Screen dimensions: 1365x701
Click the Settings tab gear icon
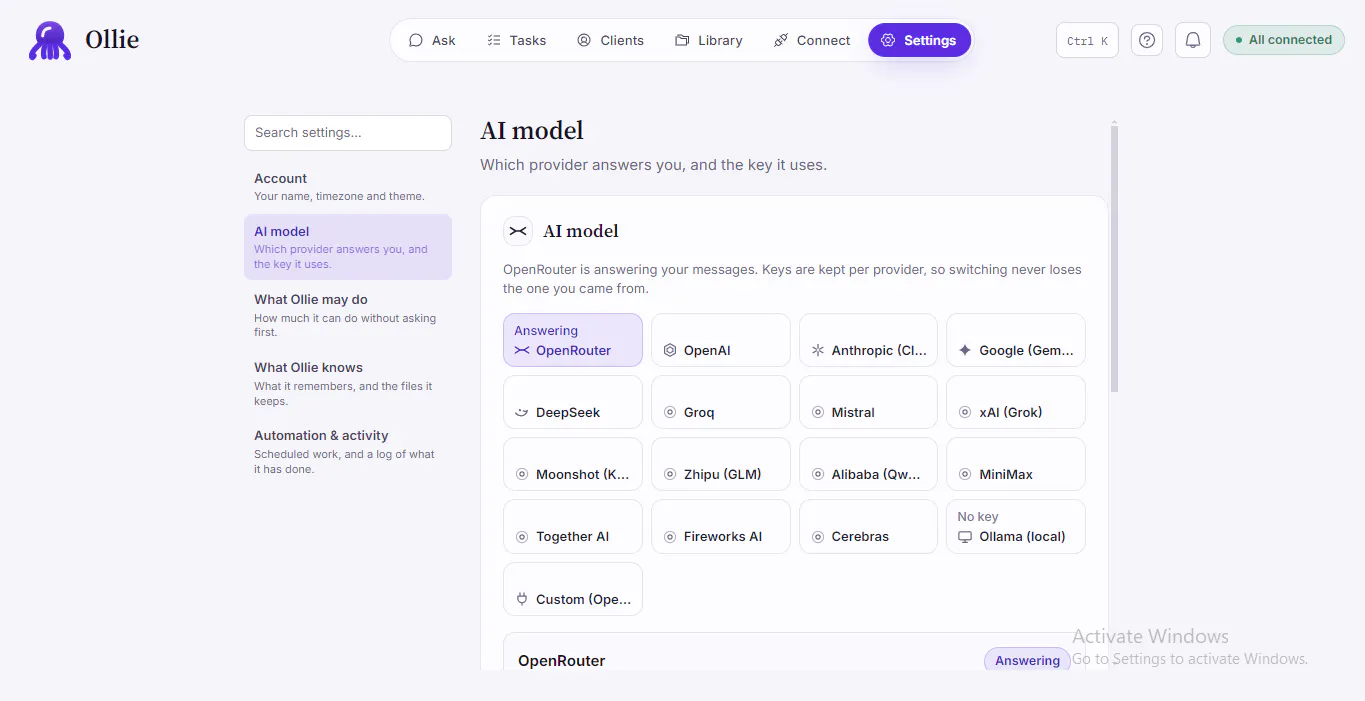(887, 40)
